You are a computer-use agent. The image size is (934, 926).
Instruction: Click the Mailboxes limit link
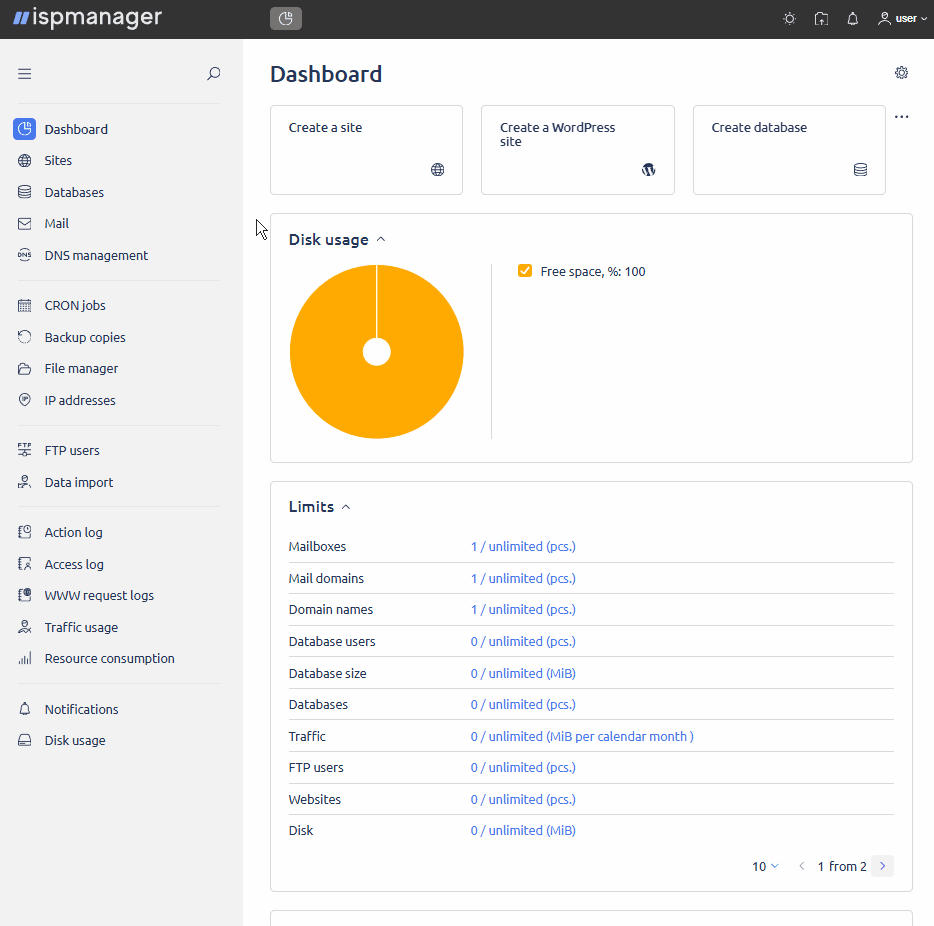[x=523, y=547]
